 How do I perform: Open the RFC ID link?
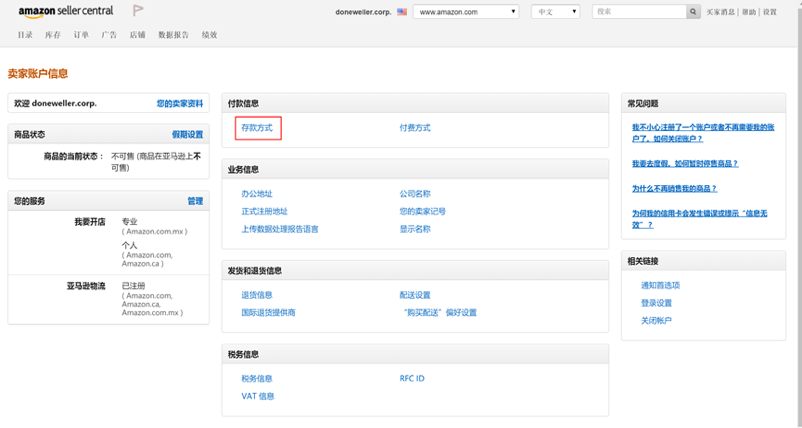(x=412, y=378)
